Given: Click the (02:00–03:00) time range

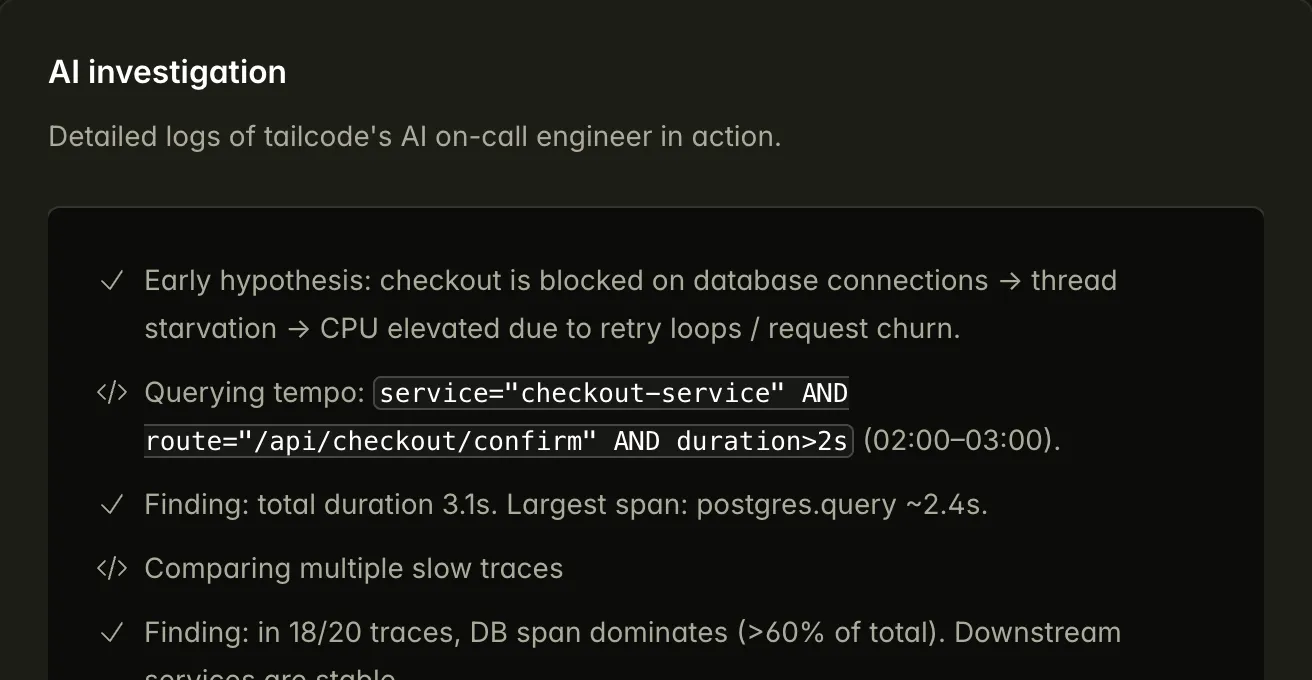Looking at the screenshot, I should (960, 441).
